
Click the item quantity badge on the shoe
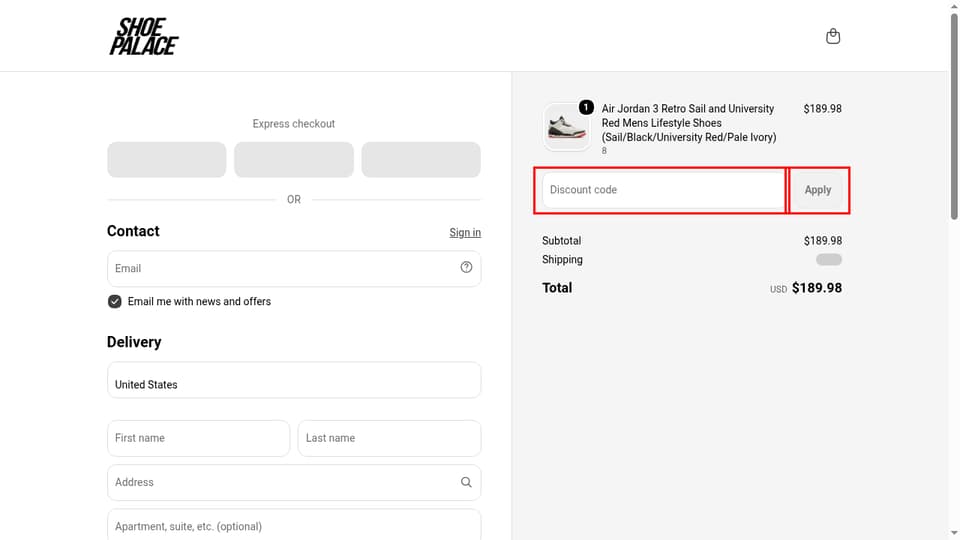586,107
